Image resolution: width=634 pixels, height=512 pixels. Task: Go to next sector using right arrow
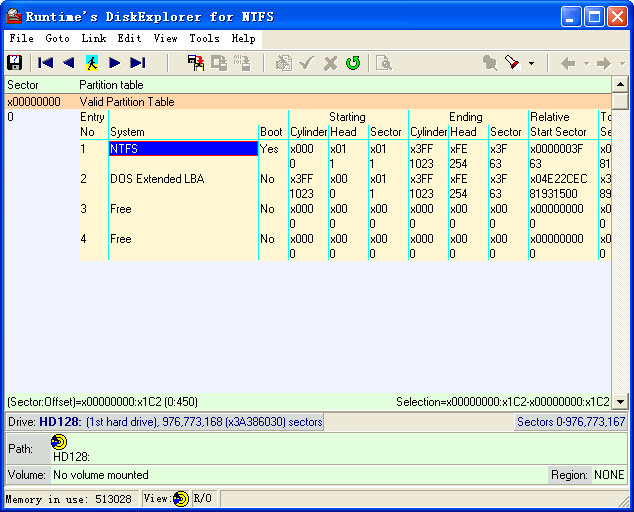(115, 63)
